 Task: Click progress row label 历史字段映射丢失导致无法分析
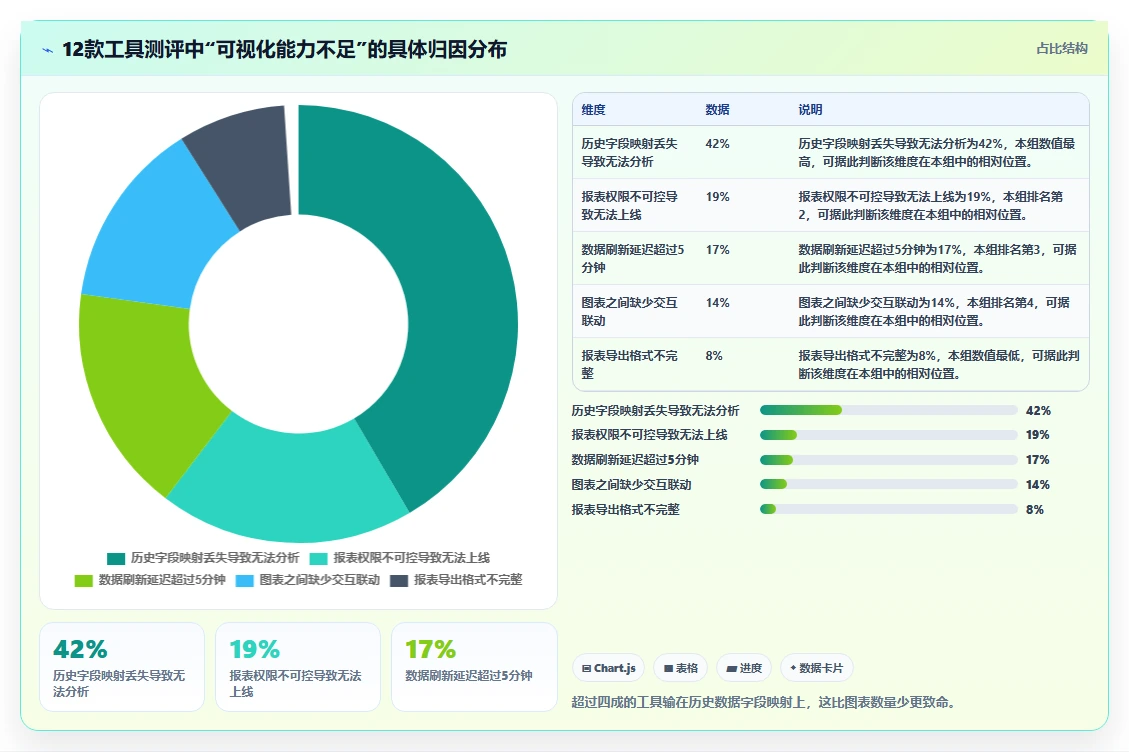tap(655, 411)
